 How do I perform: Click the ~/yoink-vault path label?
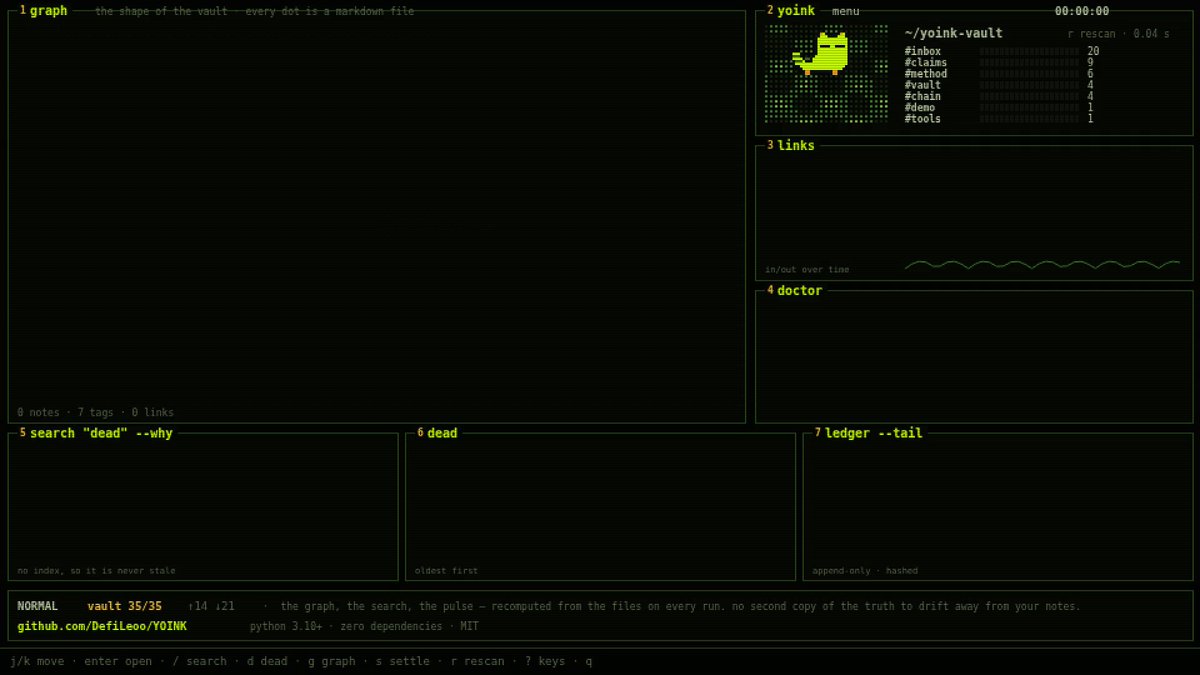(953, 33)
